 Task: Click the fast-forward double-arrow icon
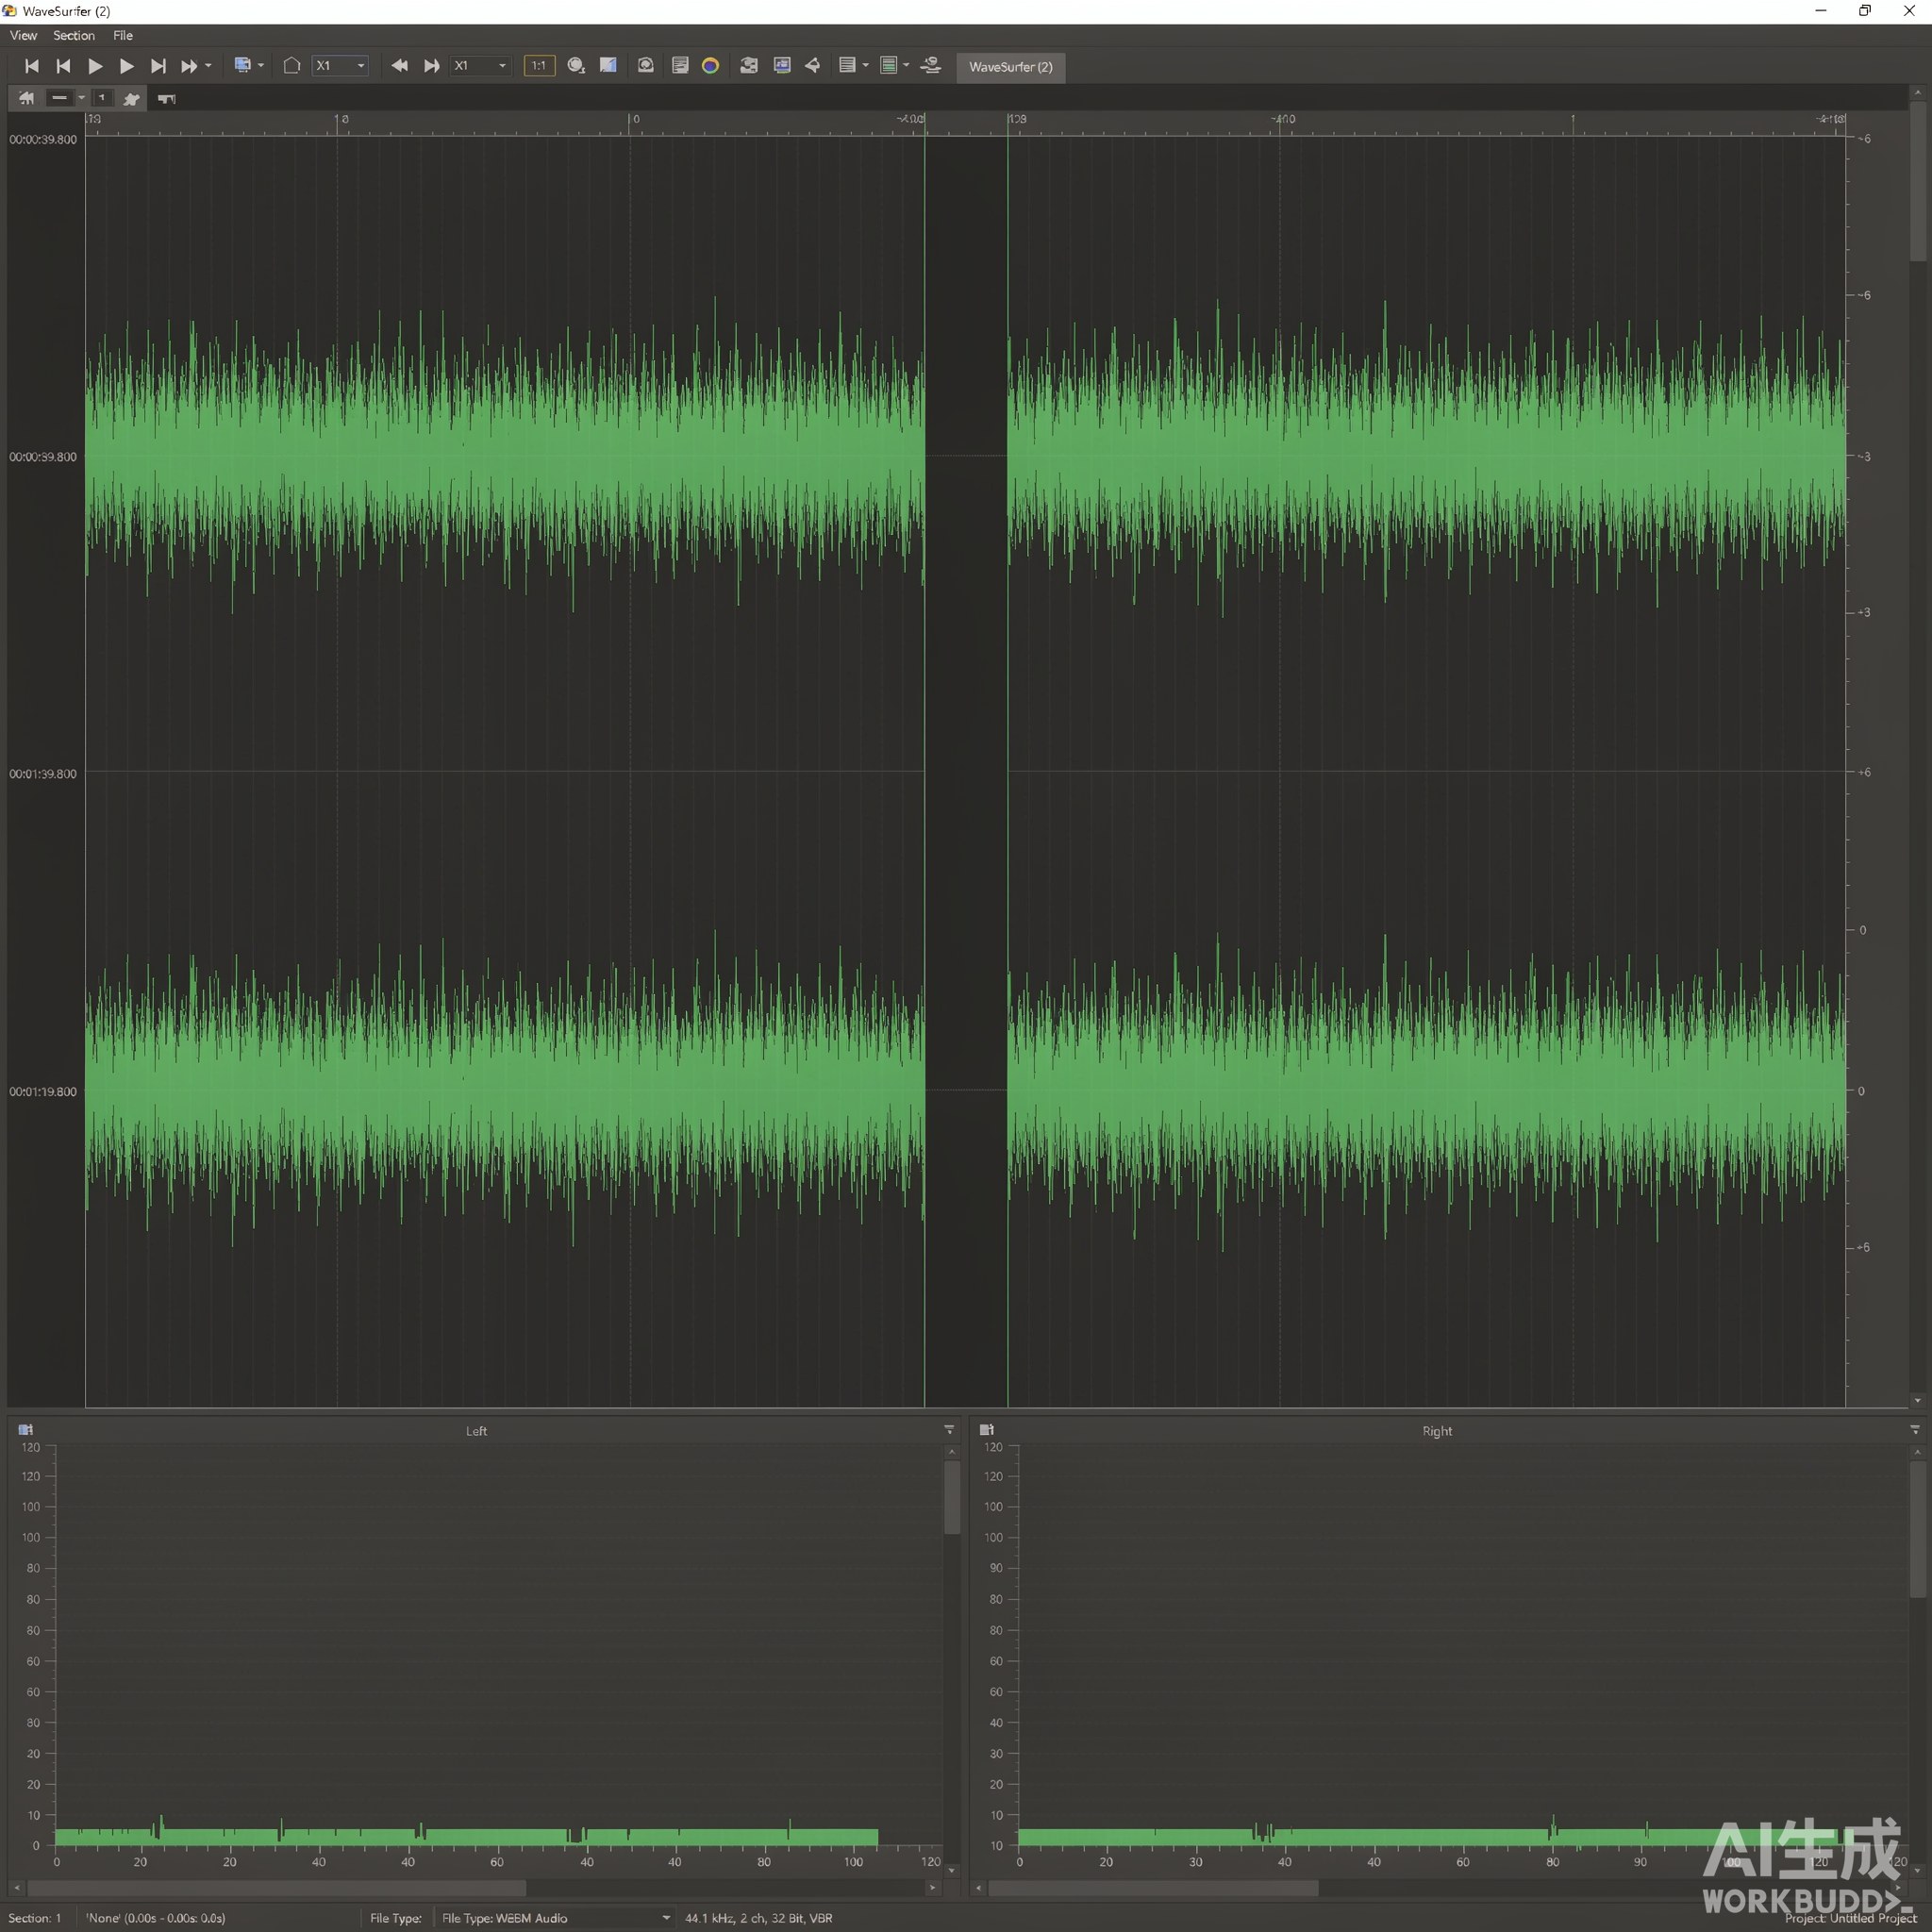coord(188,66)
